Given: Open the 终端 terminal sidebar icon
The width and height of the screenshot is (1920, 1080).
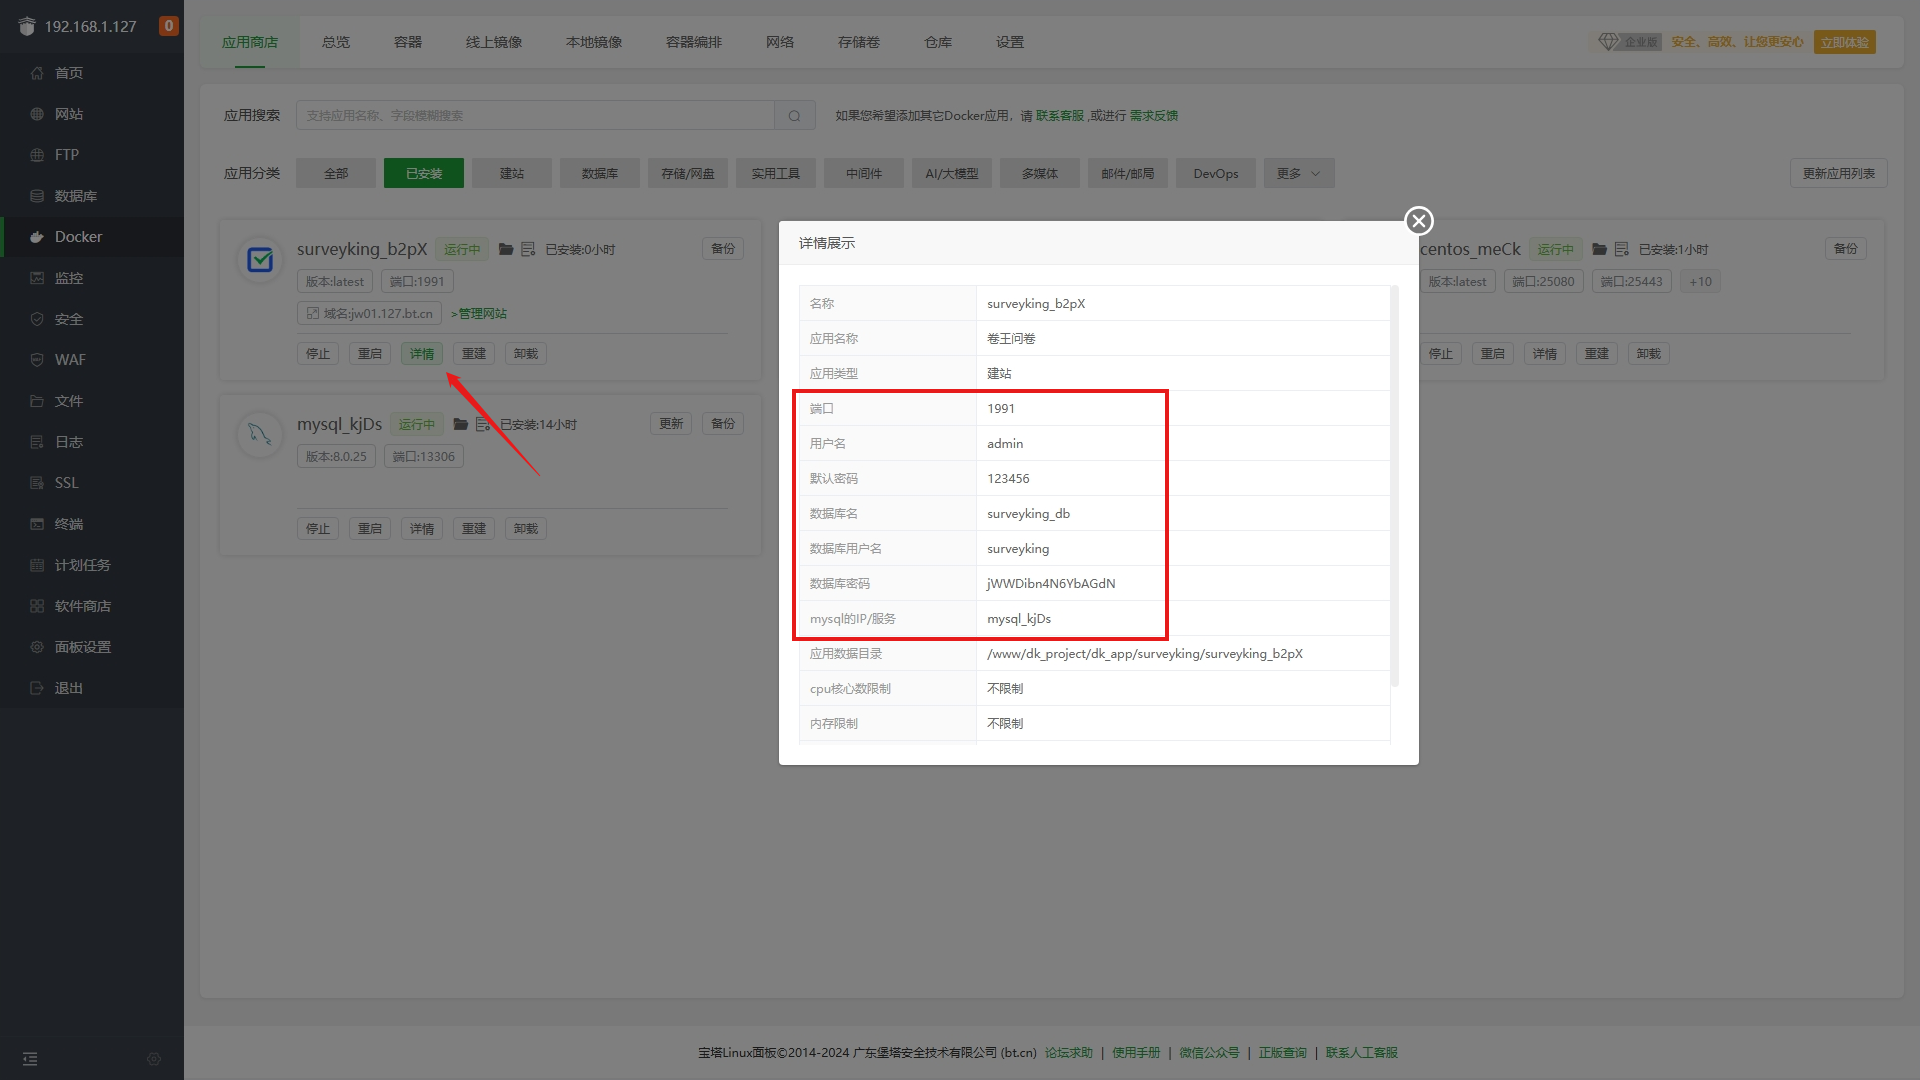Looking at the screenshot, I should click(x=37, y=524).
